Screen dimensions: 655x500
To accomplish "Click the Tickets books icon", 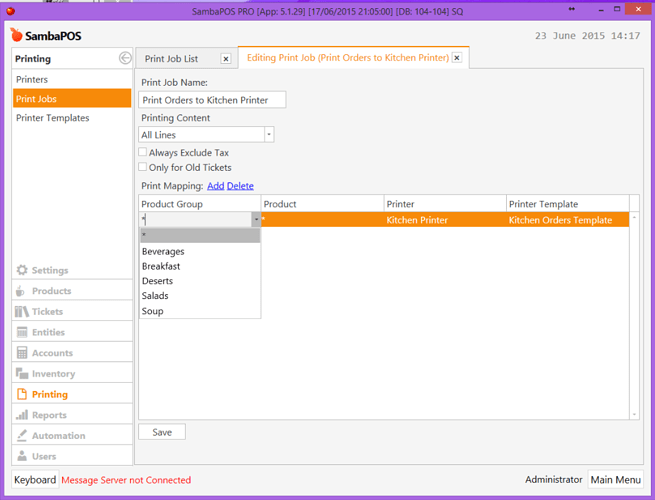I will 22,312.
